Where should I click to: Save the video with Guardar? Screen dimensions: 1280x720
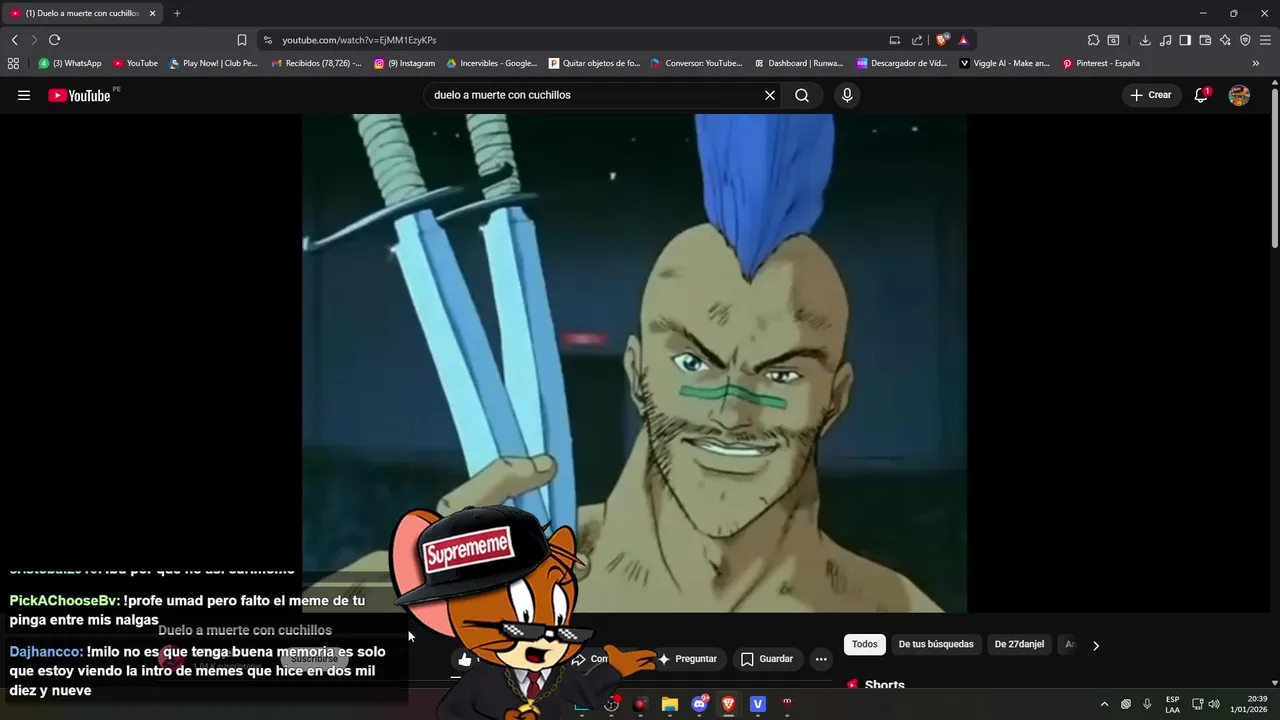767,659
